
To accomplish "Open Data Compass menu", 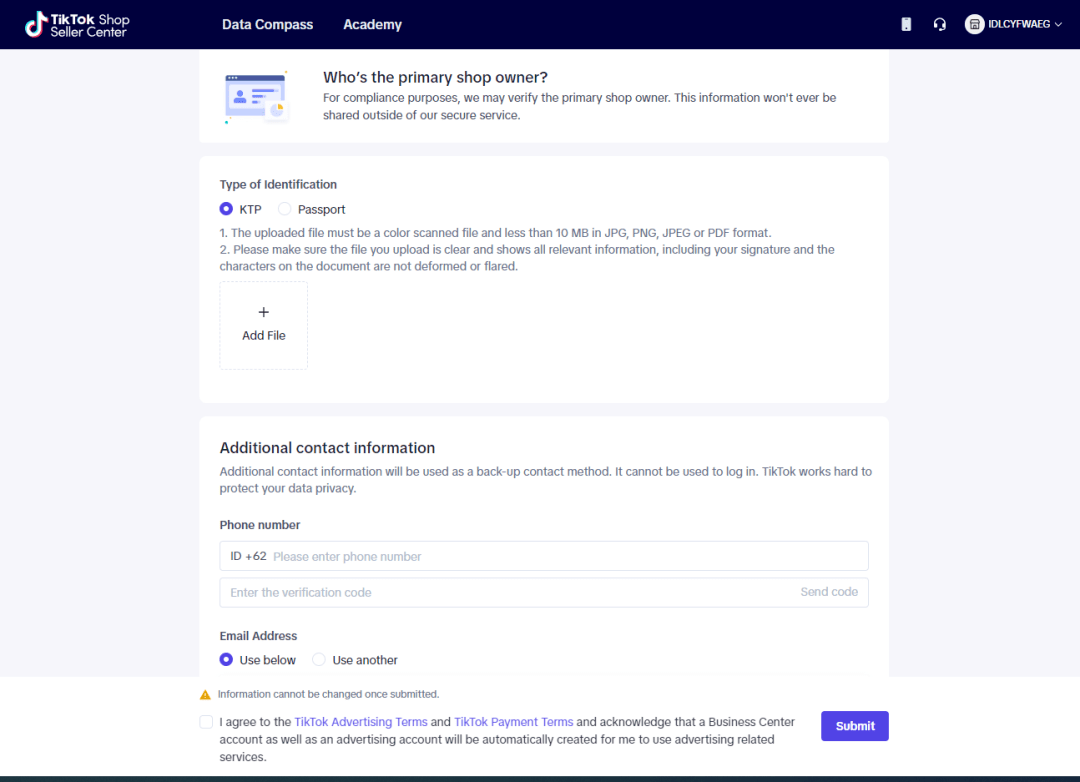I will pos(267,25).
